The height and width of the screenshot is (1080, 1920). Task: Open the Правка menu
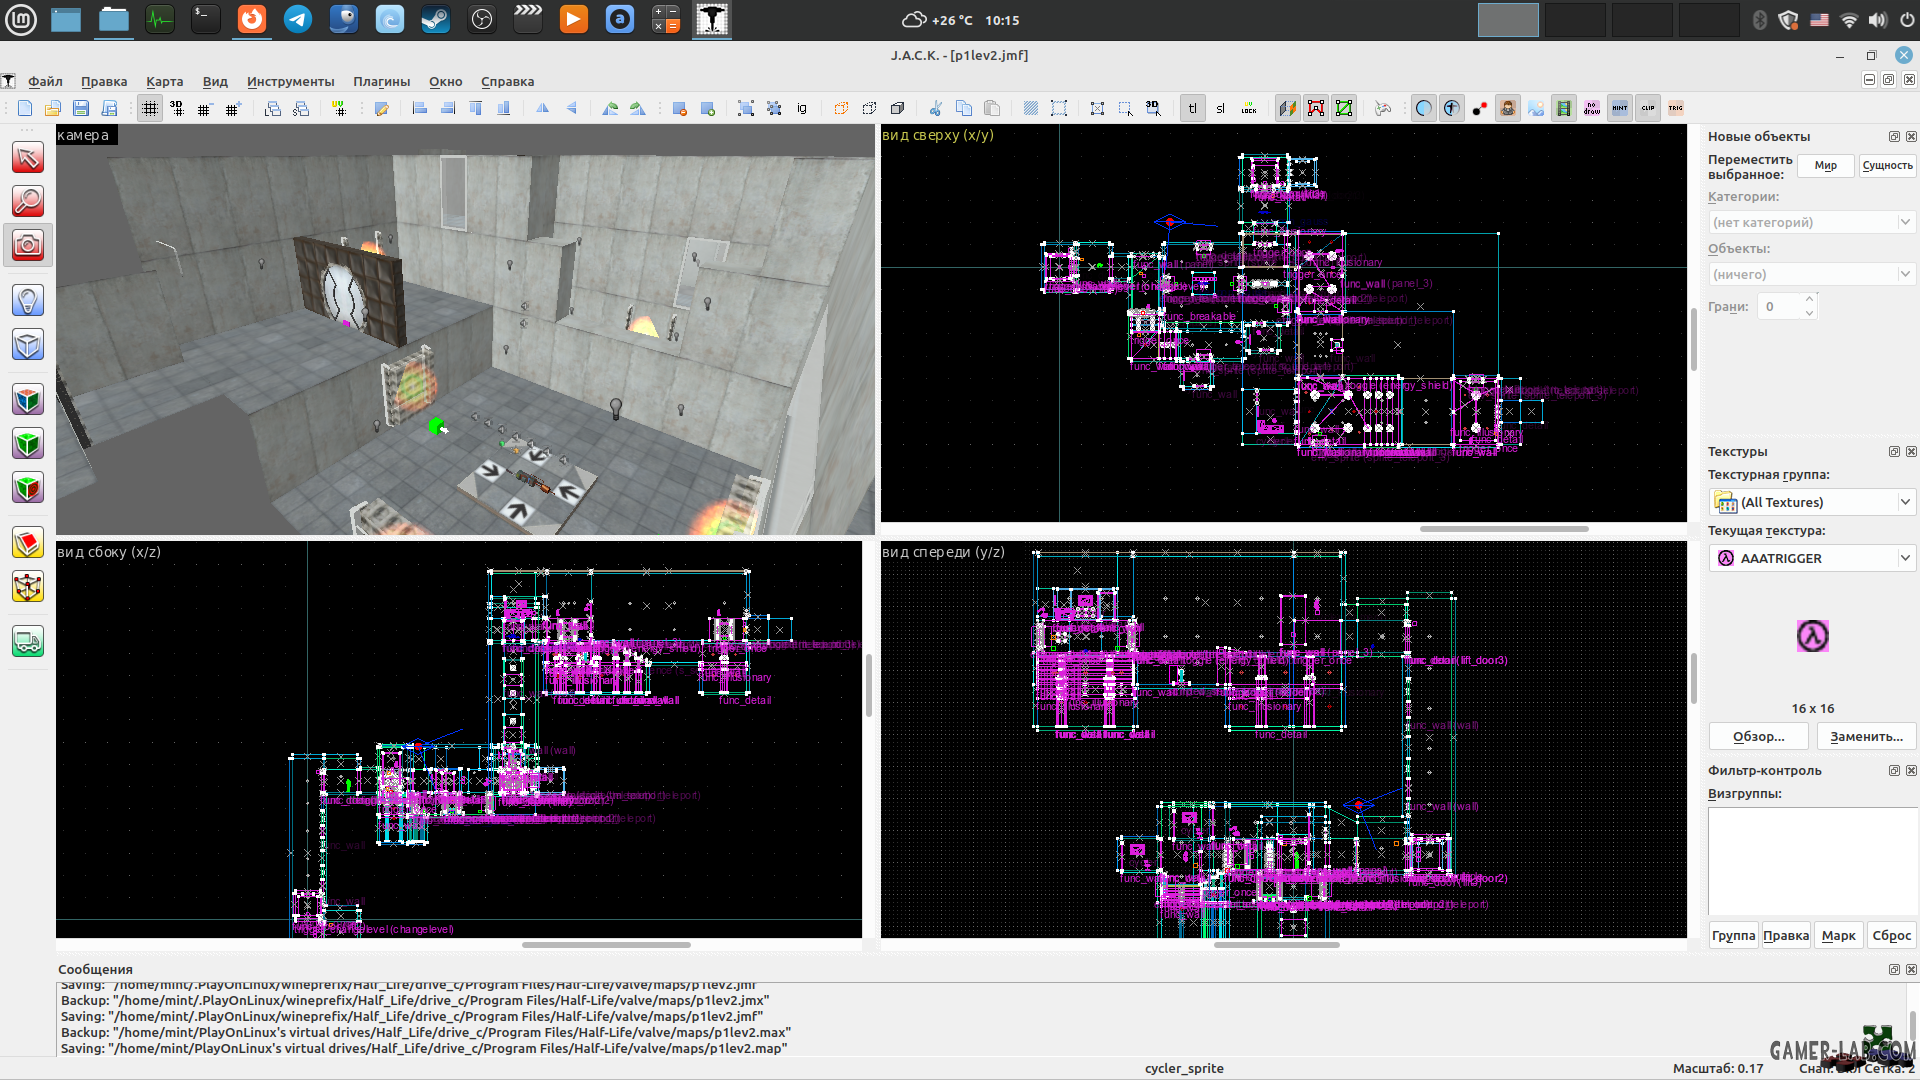pyautogui.click(x=104, y=82)
